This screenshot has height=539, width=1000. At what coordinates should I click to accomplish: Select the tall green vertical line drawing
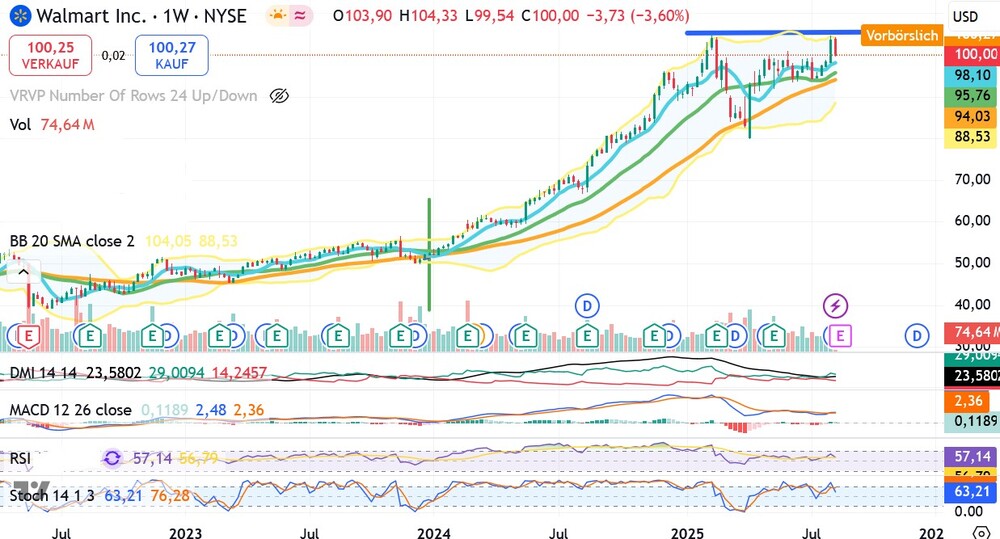pos(429,255)
